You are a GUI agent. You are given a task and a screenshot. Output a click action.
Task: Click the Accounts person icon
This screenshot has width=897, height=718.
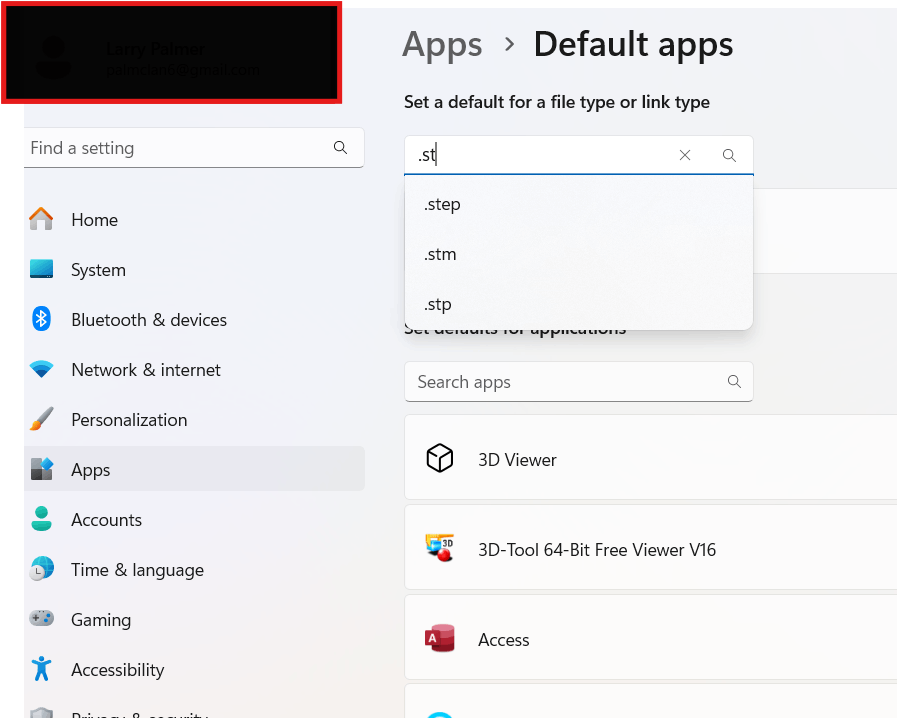point(41,519)
